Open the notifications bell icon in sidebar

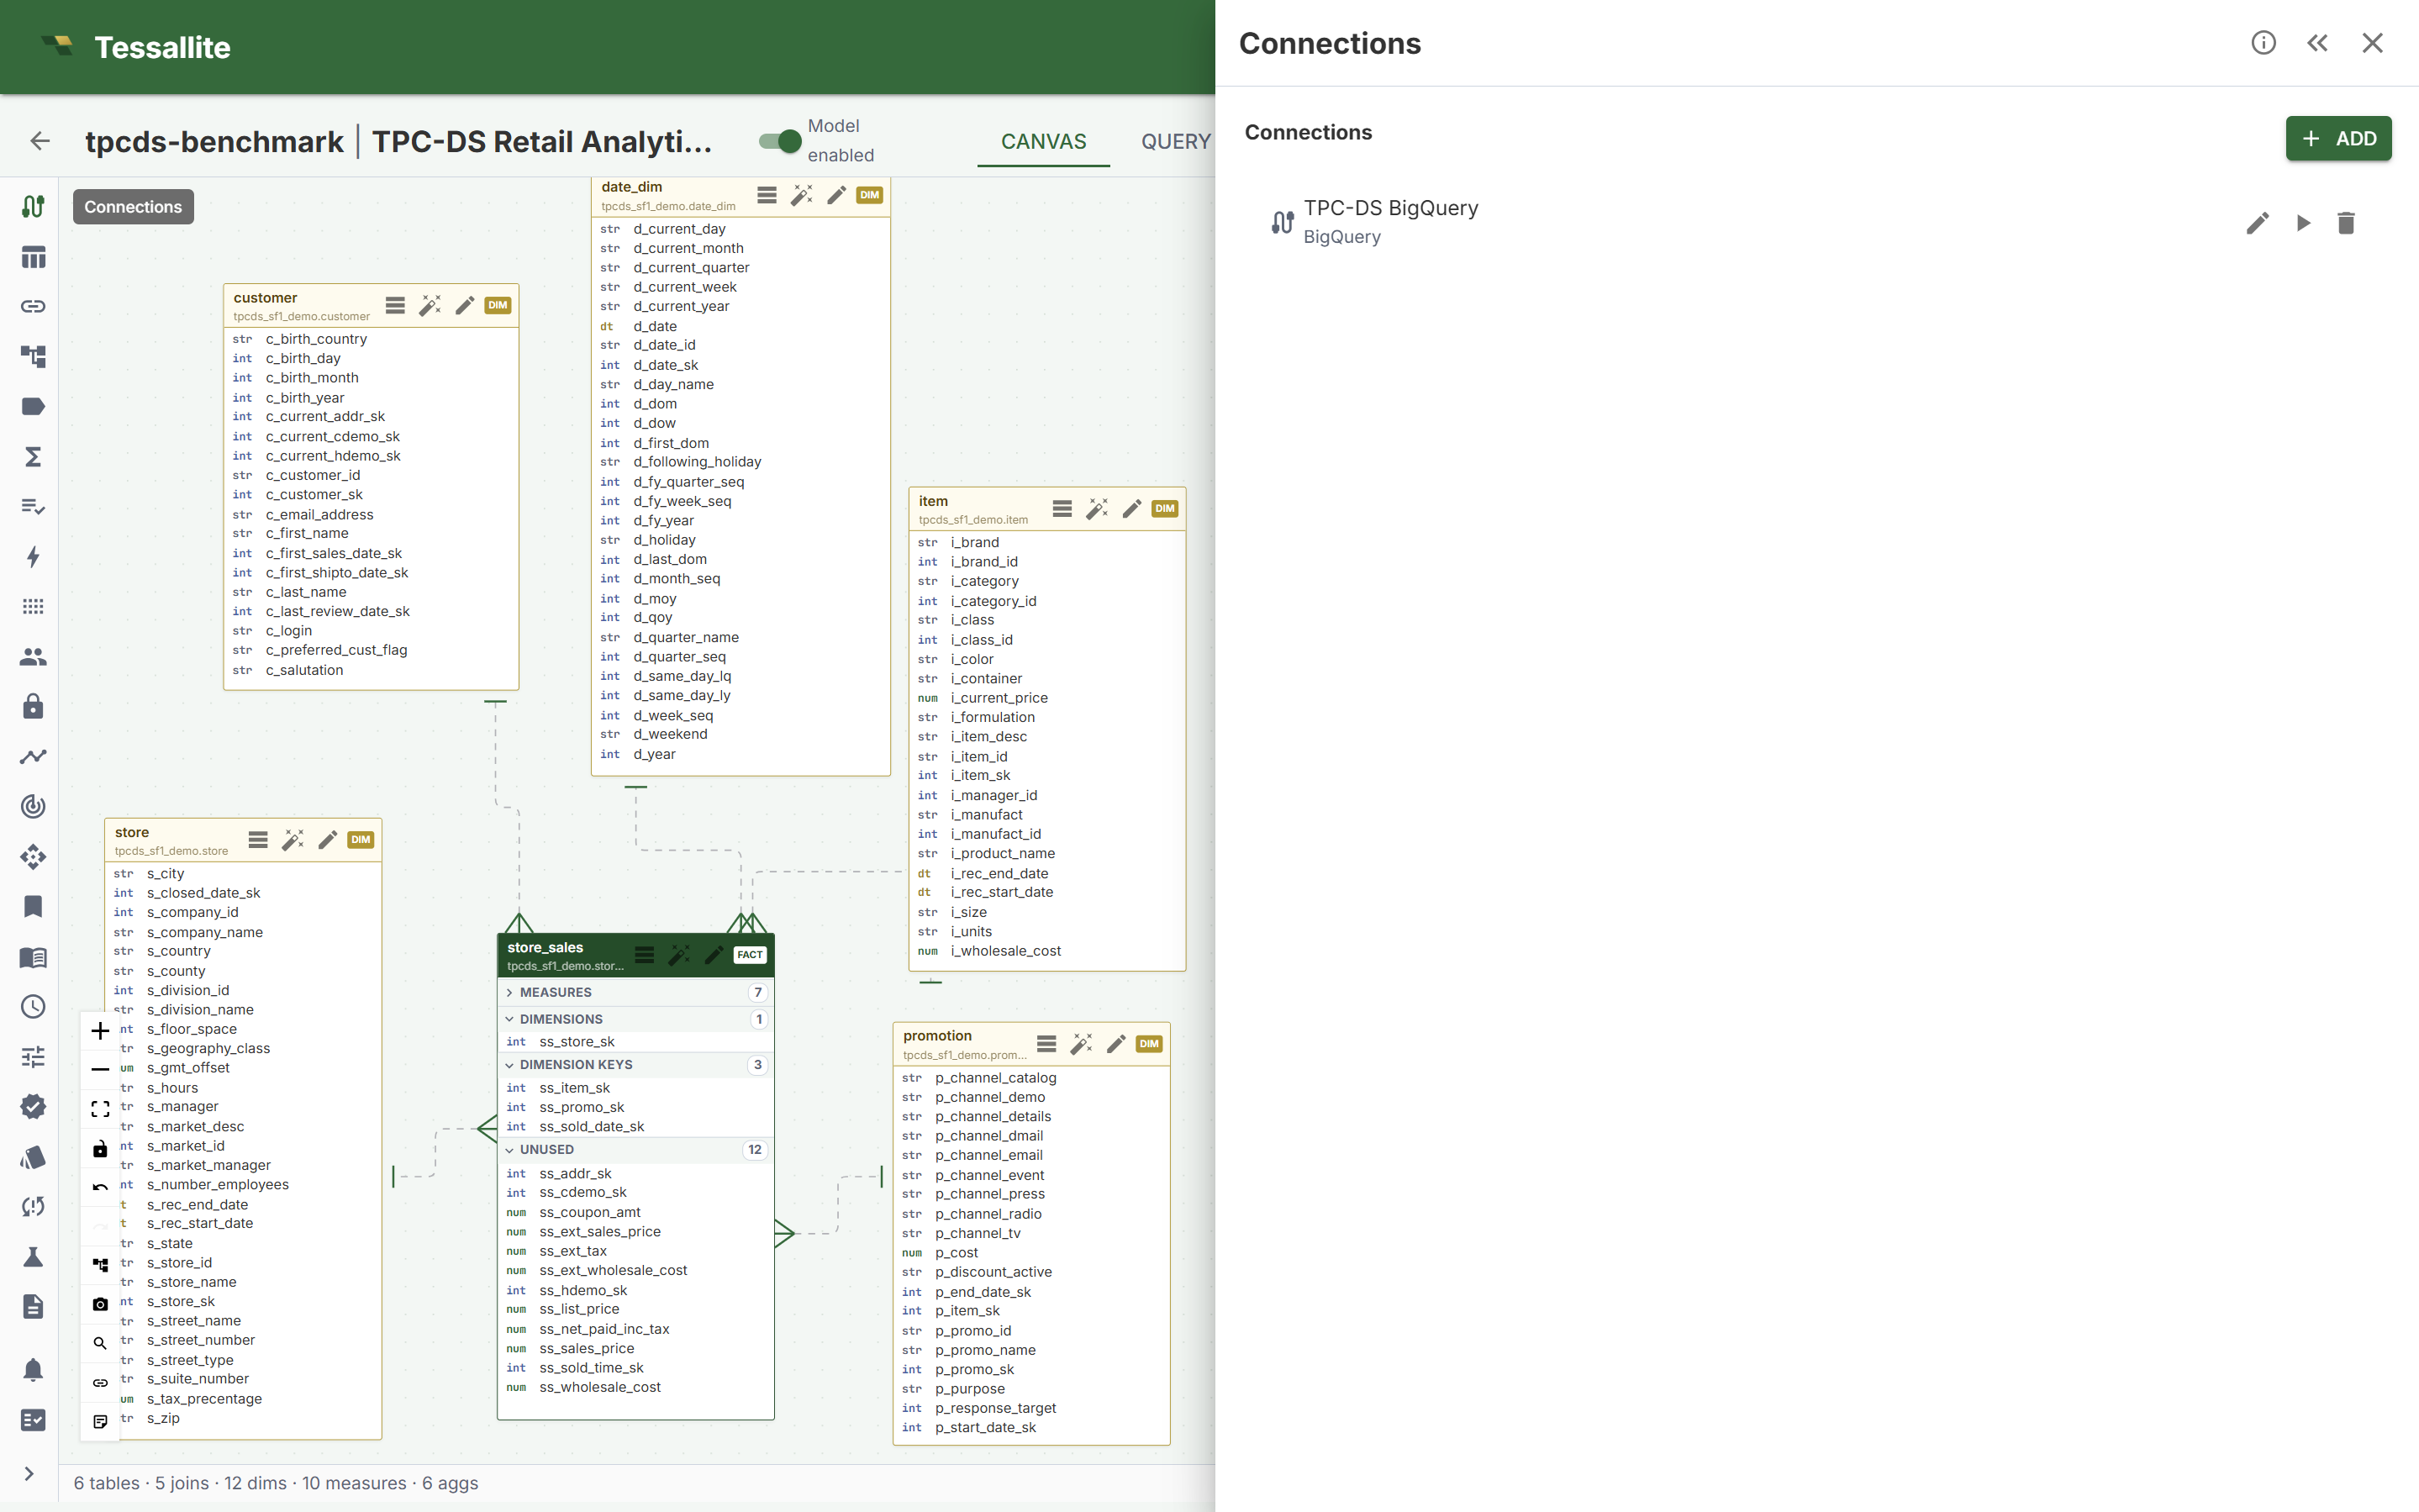point(33,1369)
